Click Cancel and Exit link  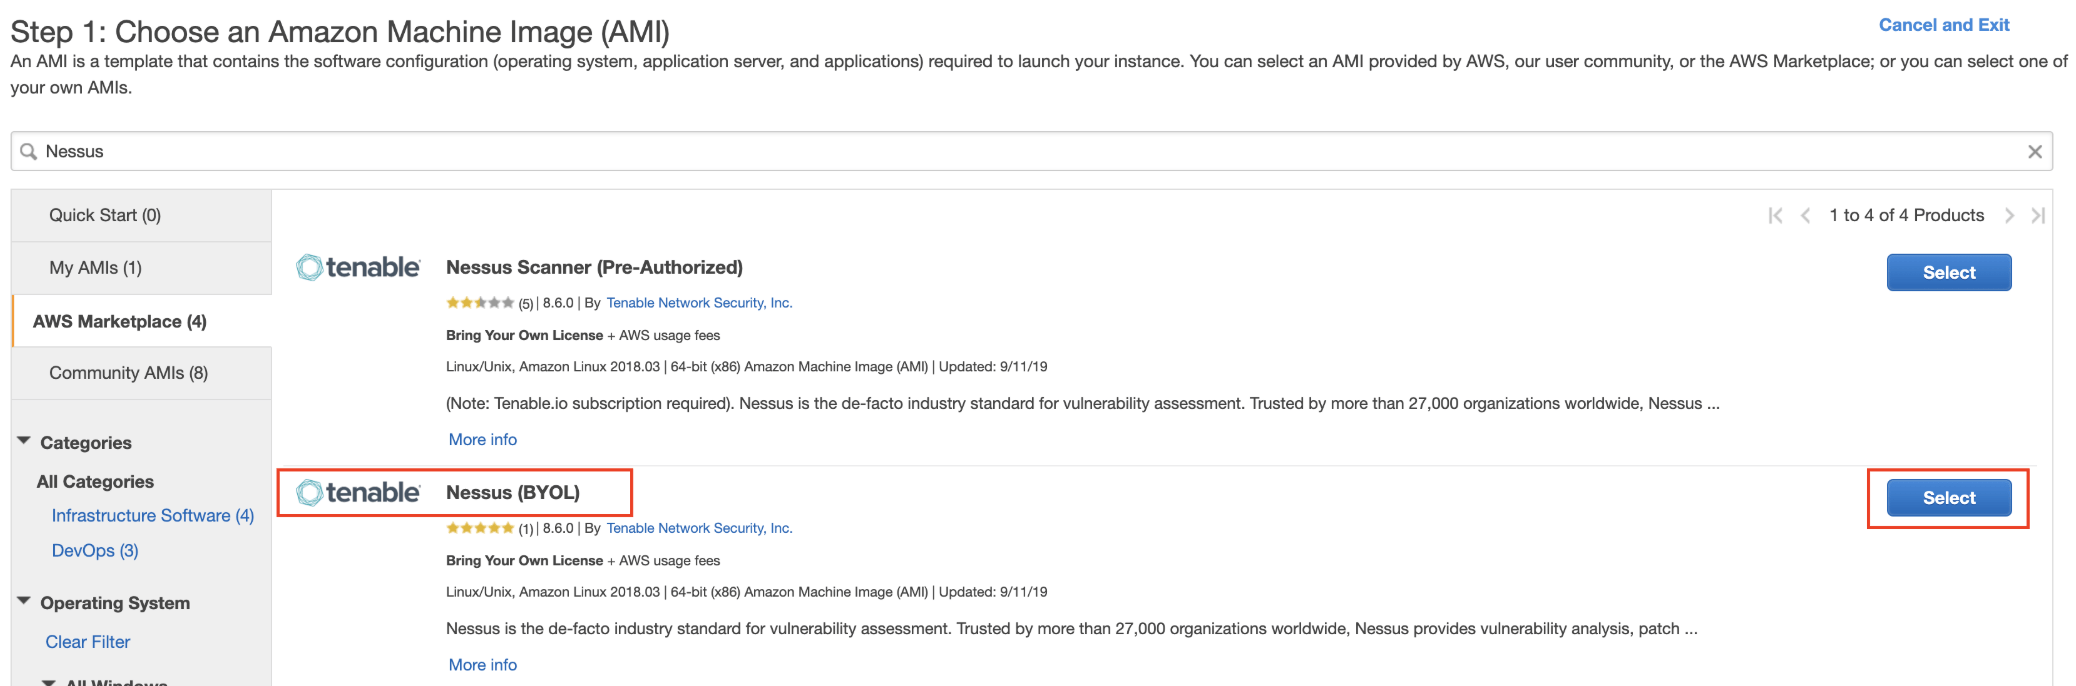tap(1944, 25)
